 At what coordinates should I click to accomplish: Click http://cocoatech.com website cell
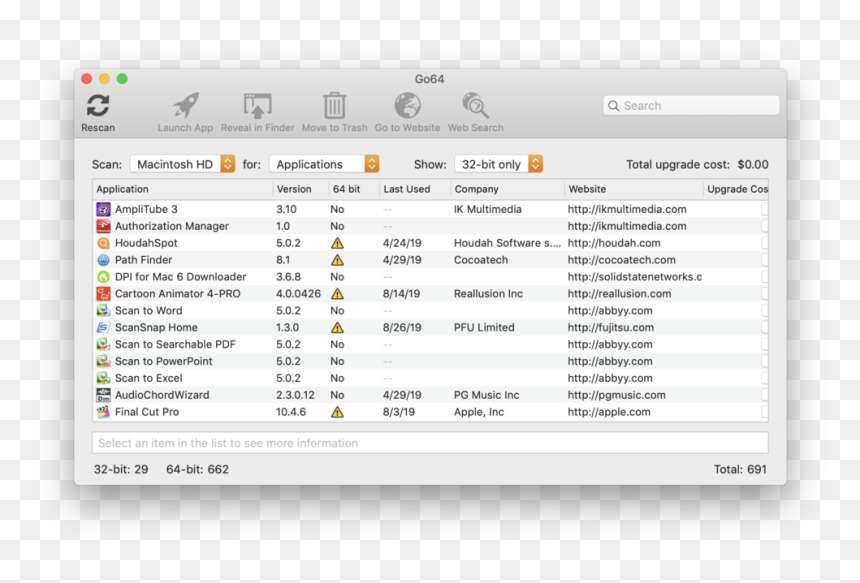621,260
